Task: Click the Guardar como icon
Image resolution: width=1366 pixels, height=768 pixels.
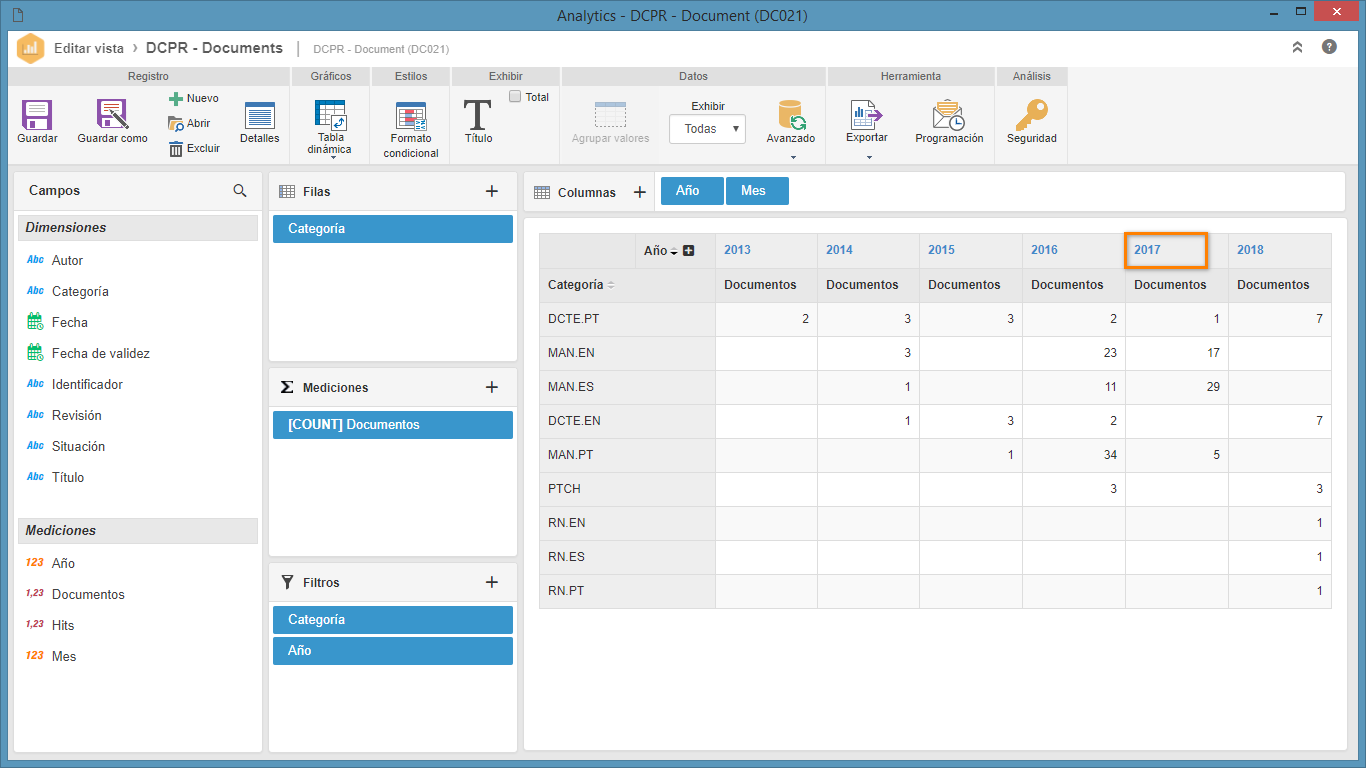Action: click(112, 115)
